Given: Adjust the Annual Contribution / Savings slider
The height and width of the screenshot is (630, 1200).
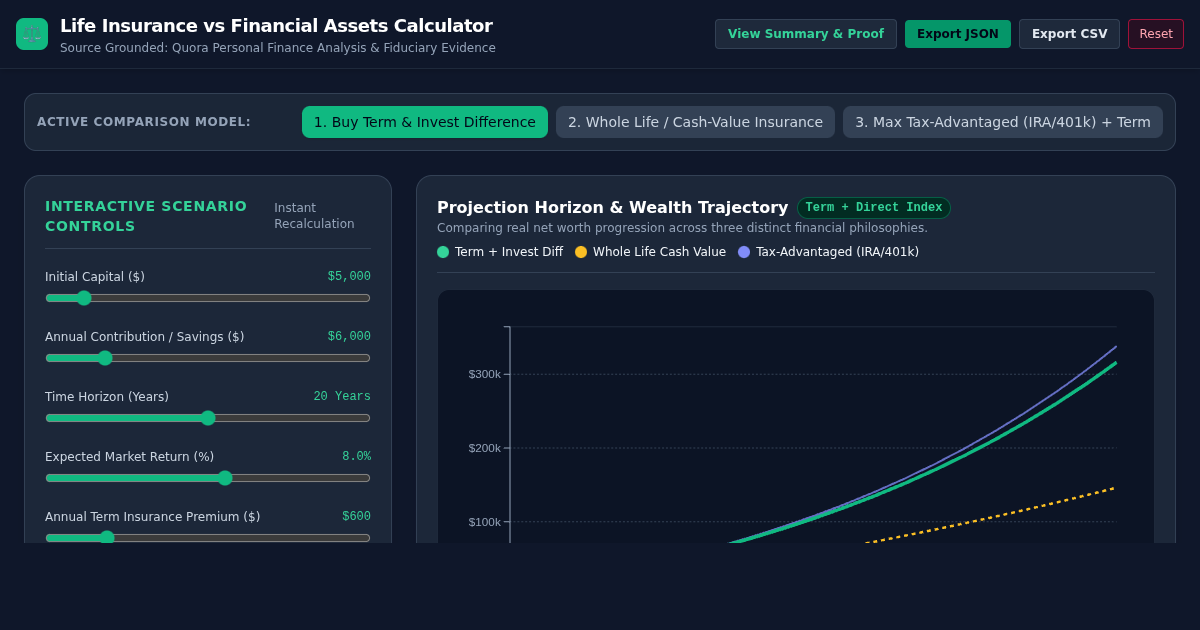Looking at the screenshot, I should [x=208, y=358].
